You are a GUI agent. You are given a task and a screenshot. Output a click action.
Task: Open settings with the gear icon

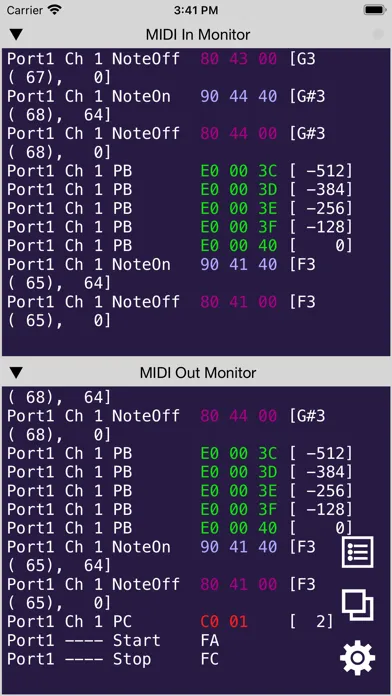[x=357, y=658]
